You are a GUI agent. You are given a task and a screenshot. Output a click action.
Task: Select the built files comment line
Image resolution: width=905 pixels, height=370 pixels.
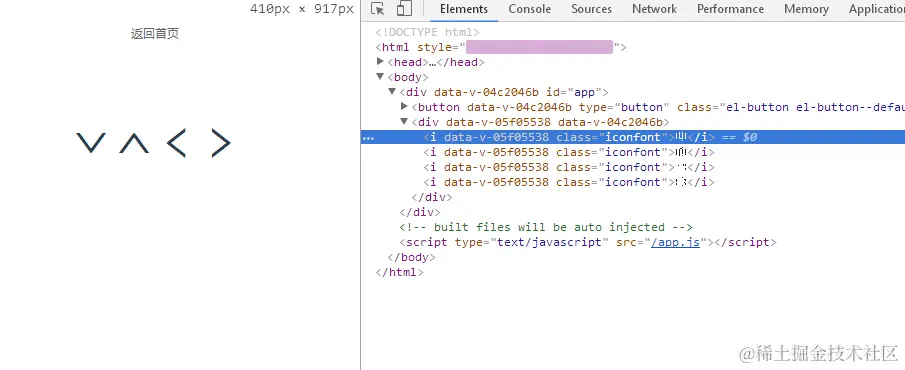click(x=546, y=227)
